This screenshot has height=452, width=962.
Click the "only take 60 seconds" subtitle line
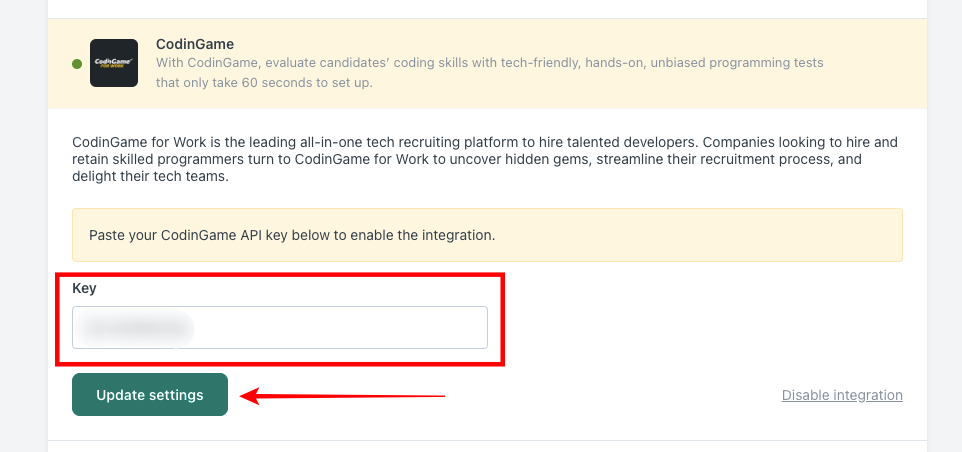(264, 82)
